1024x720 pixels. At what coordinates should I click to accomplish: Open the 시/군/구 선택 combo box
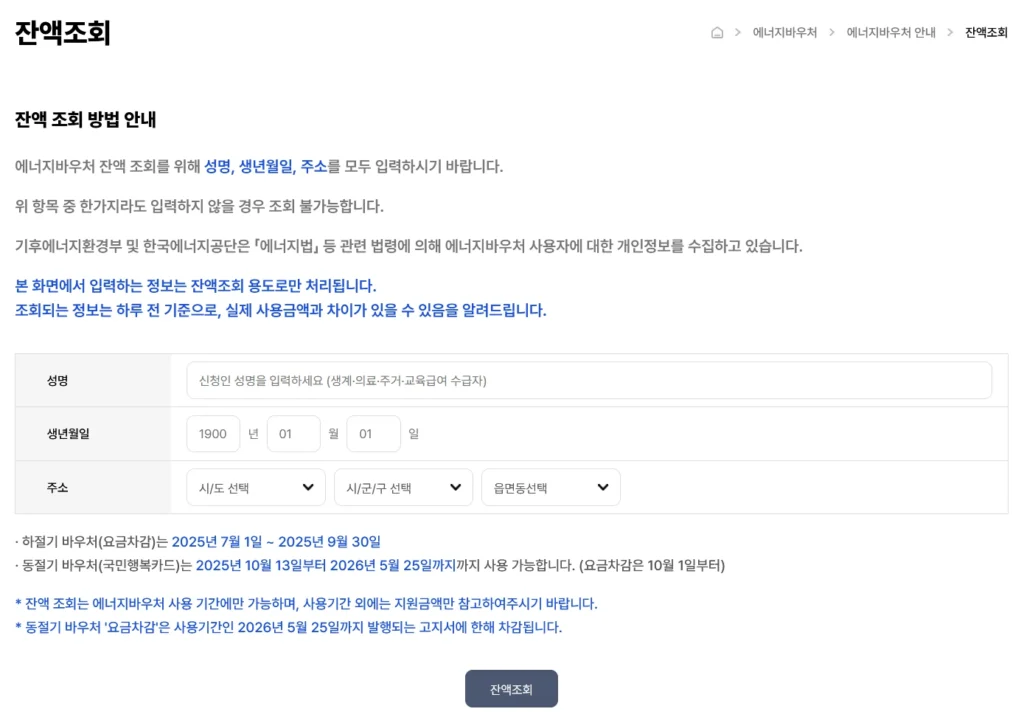pos(403,487)
